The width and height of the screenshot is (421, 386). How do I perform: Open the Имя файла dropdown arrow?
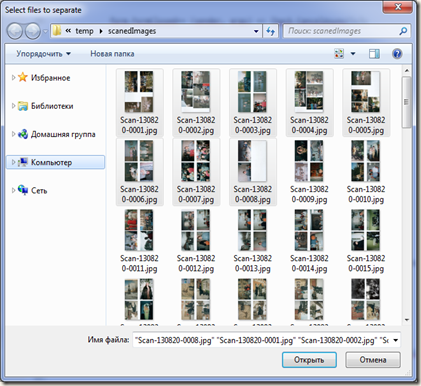pyautogui.click(x=396, y=340)
